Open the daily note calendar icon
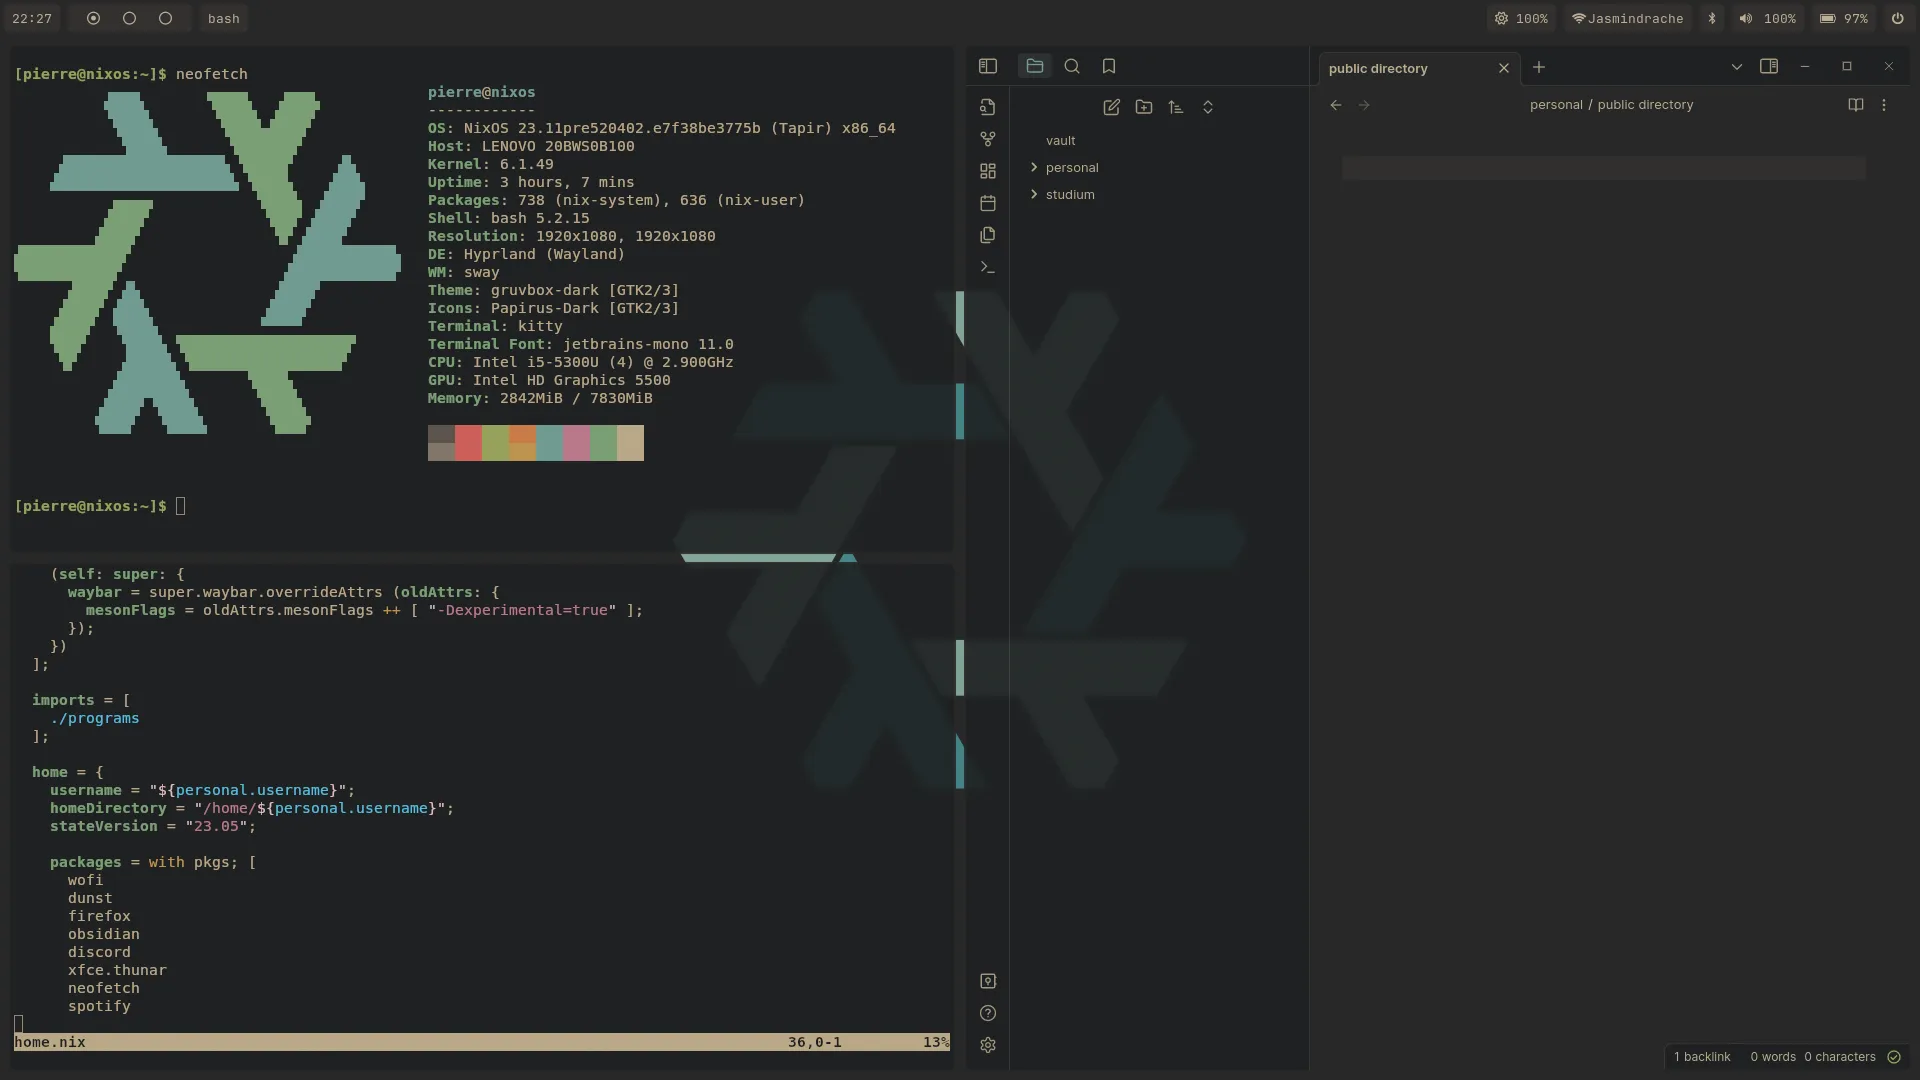 click(988, 203)
